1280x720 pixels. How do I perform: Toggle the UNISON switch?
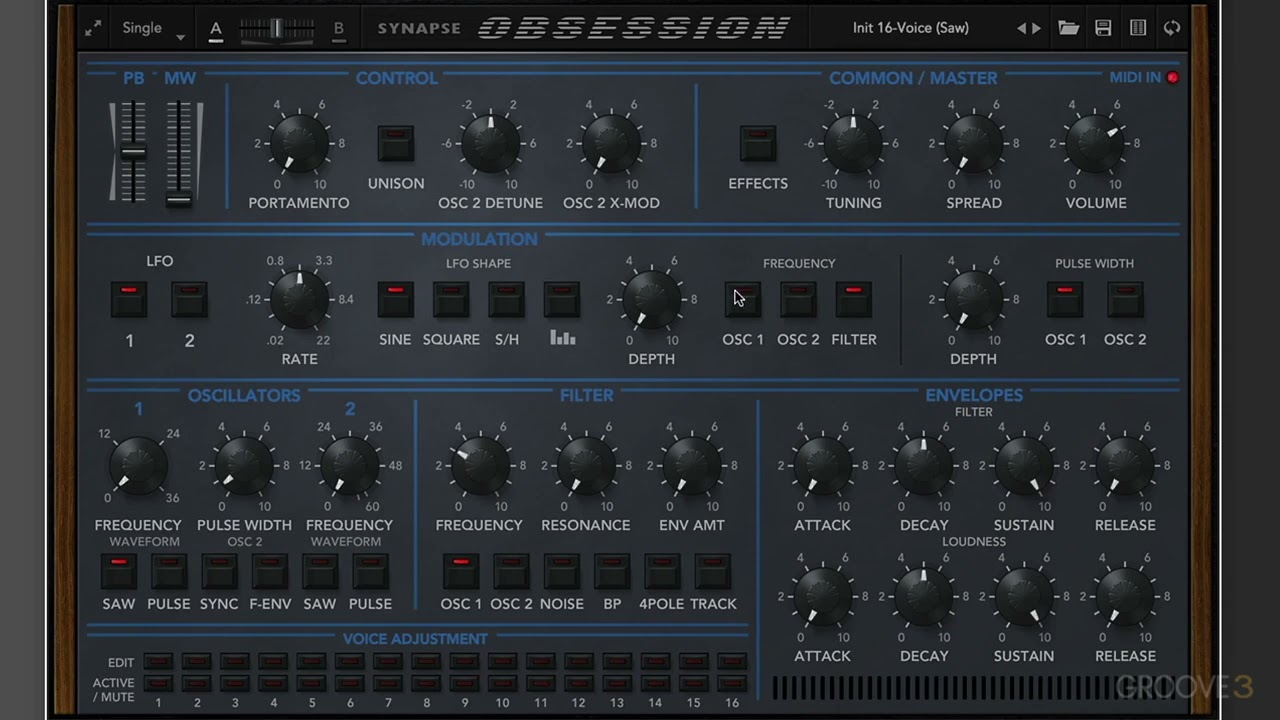pos(396,144)
